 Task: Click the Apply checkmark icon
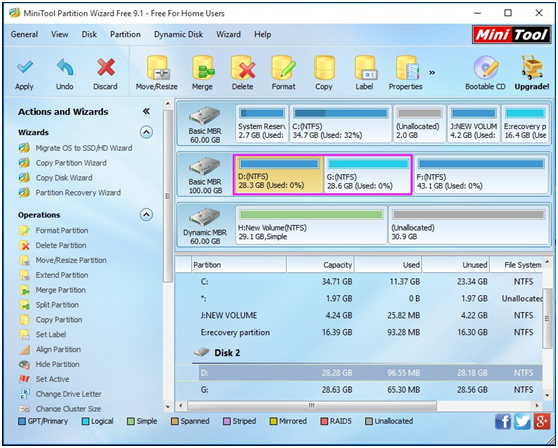pyautogui.click(x=24, y=67)
